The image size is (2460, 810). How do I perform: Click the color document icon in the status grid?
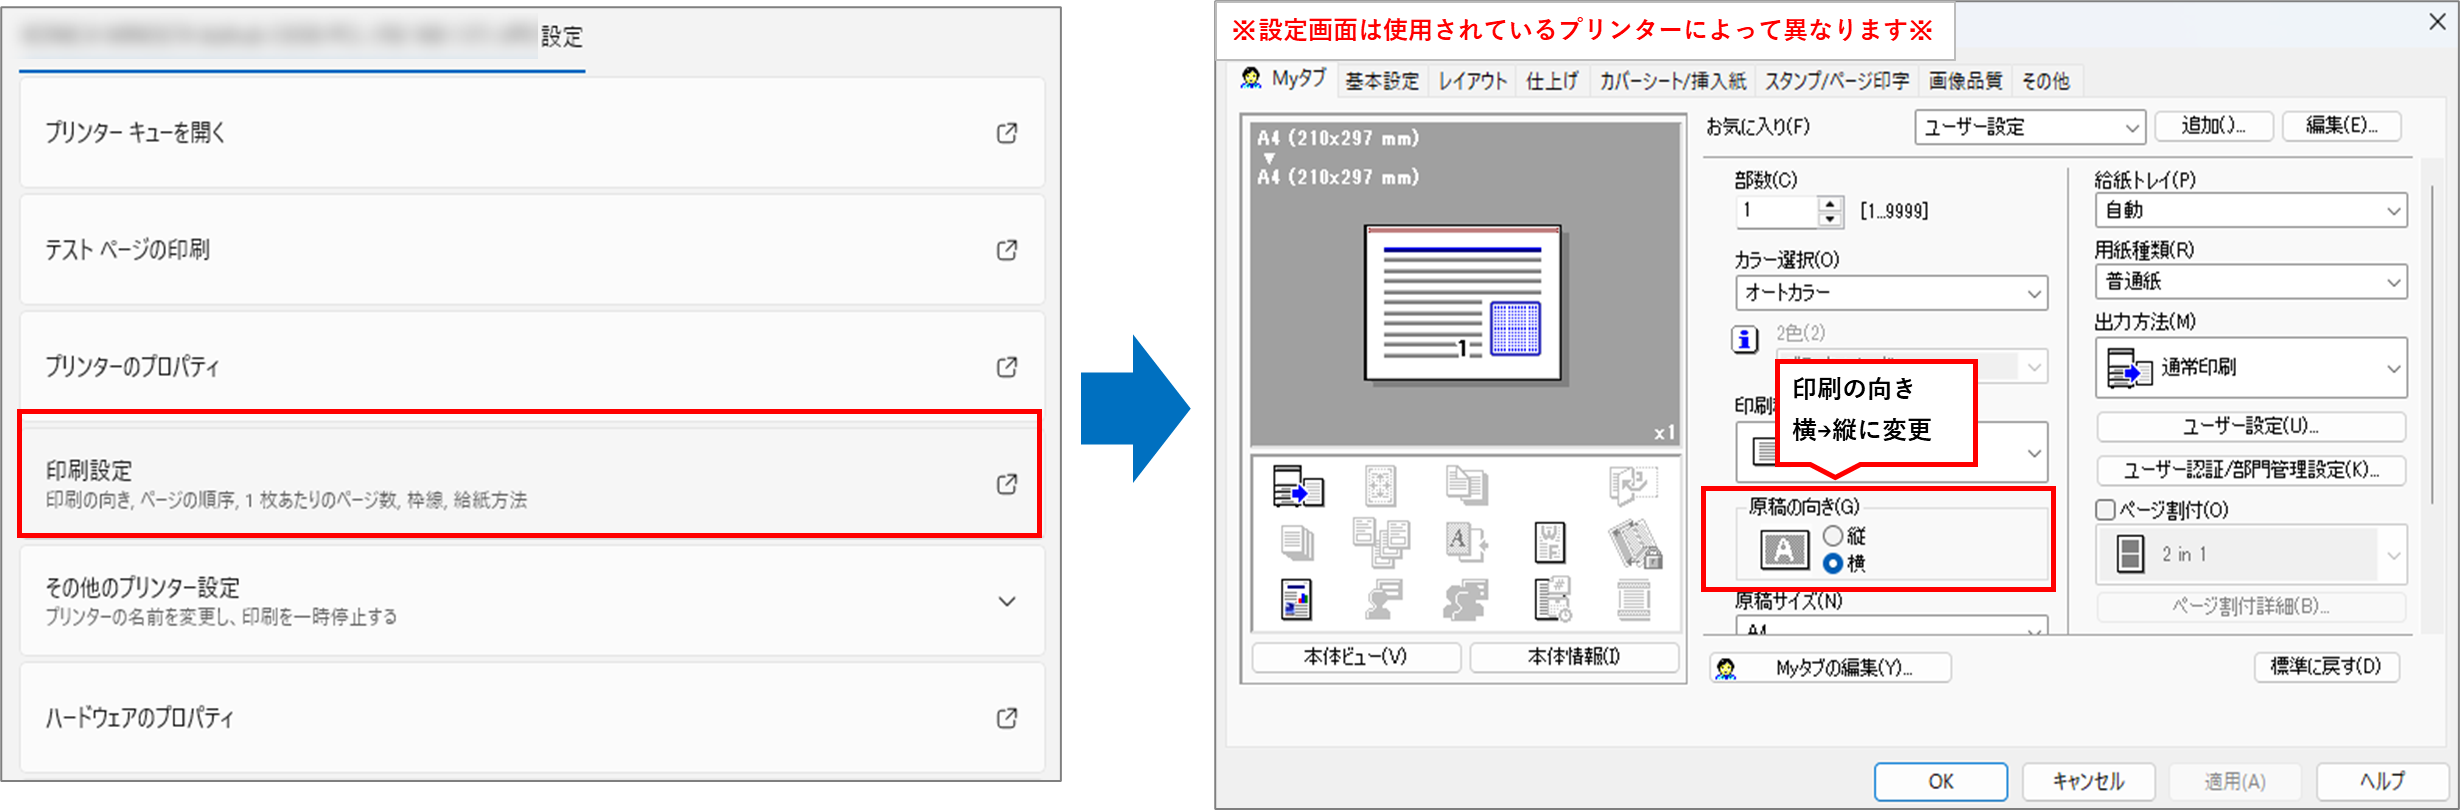pyautogui.click(x=1297, y=600)
